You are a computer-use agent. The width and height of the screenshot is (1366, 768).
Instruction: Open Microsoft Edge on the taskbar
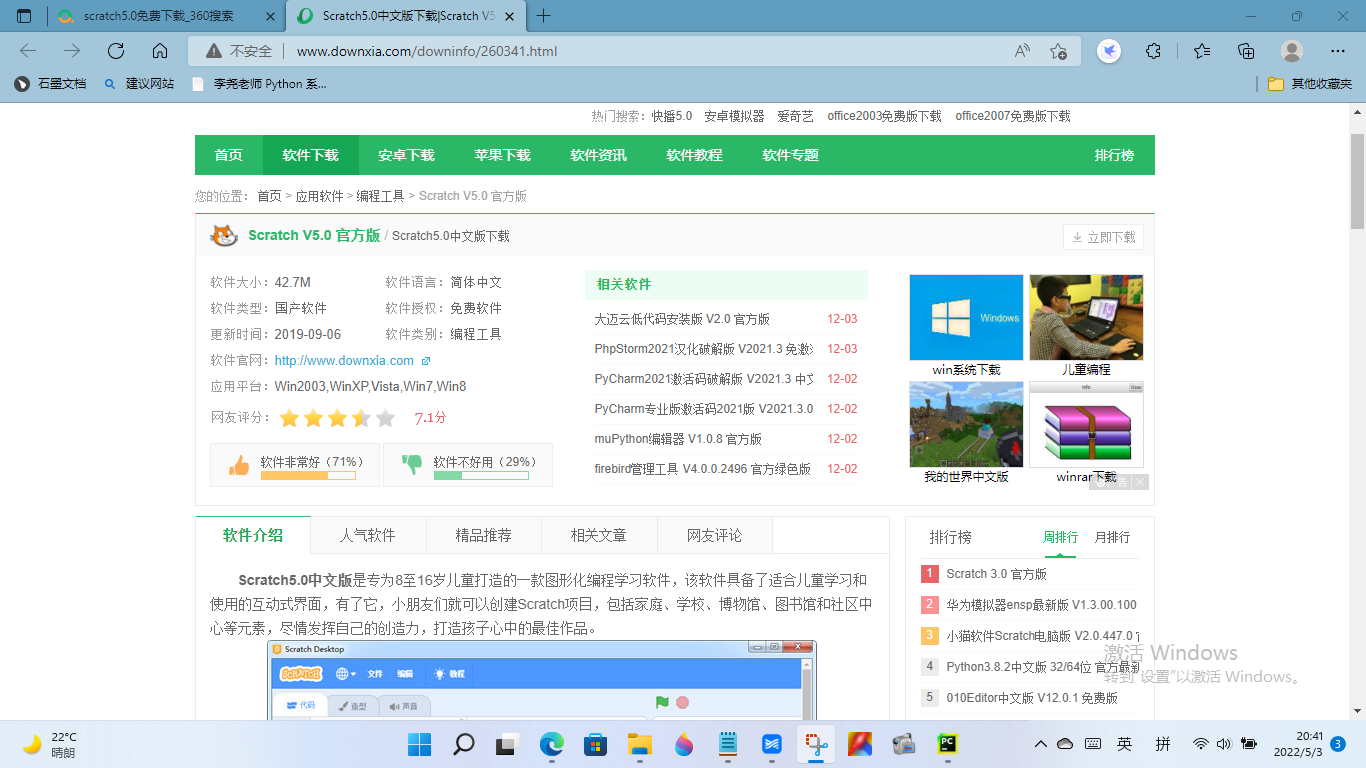click(x=552, y=744)
